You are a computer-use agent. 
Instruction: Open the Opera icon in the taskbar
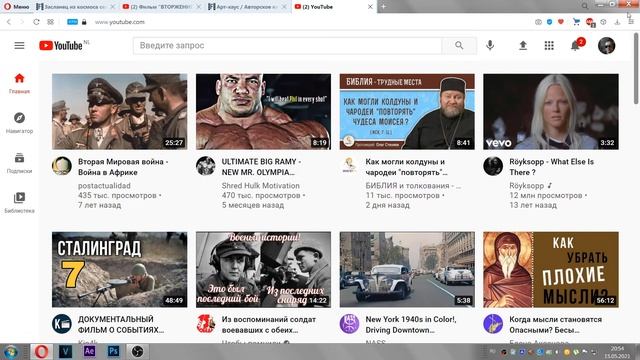(x=41, y=351)
